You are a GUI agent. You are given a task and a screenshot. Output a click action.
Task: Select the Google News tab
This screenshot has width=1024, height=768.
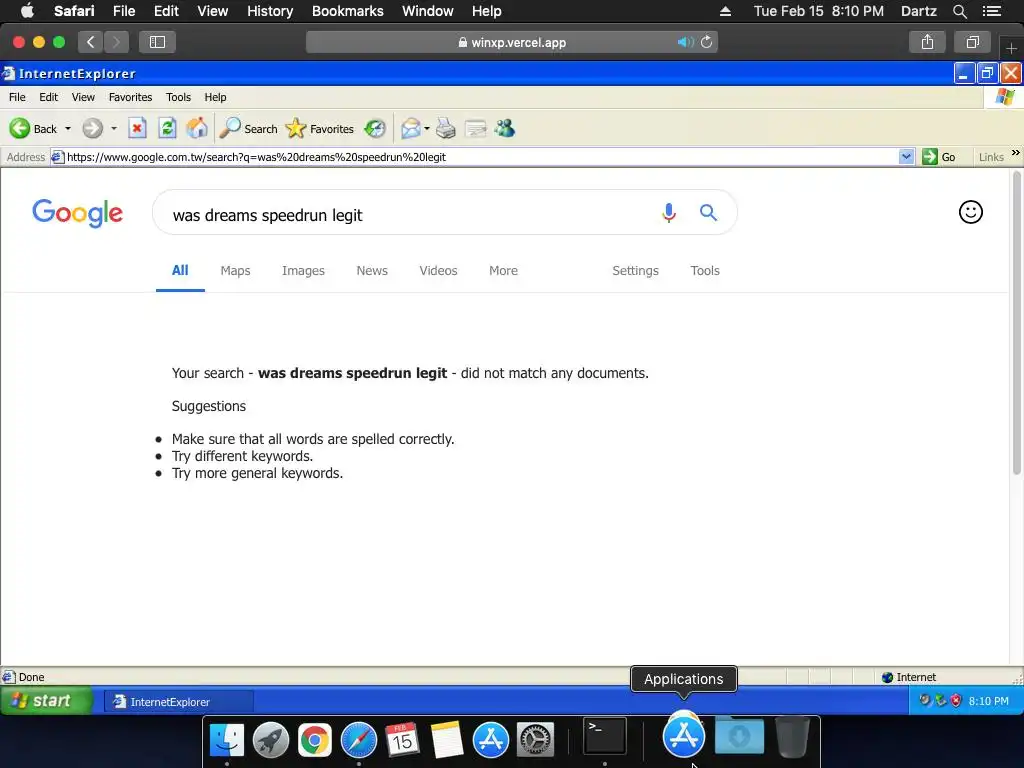[x=372, y=270]
